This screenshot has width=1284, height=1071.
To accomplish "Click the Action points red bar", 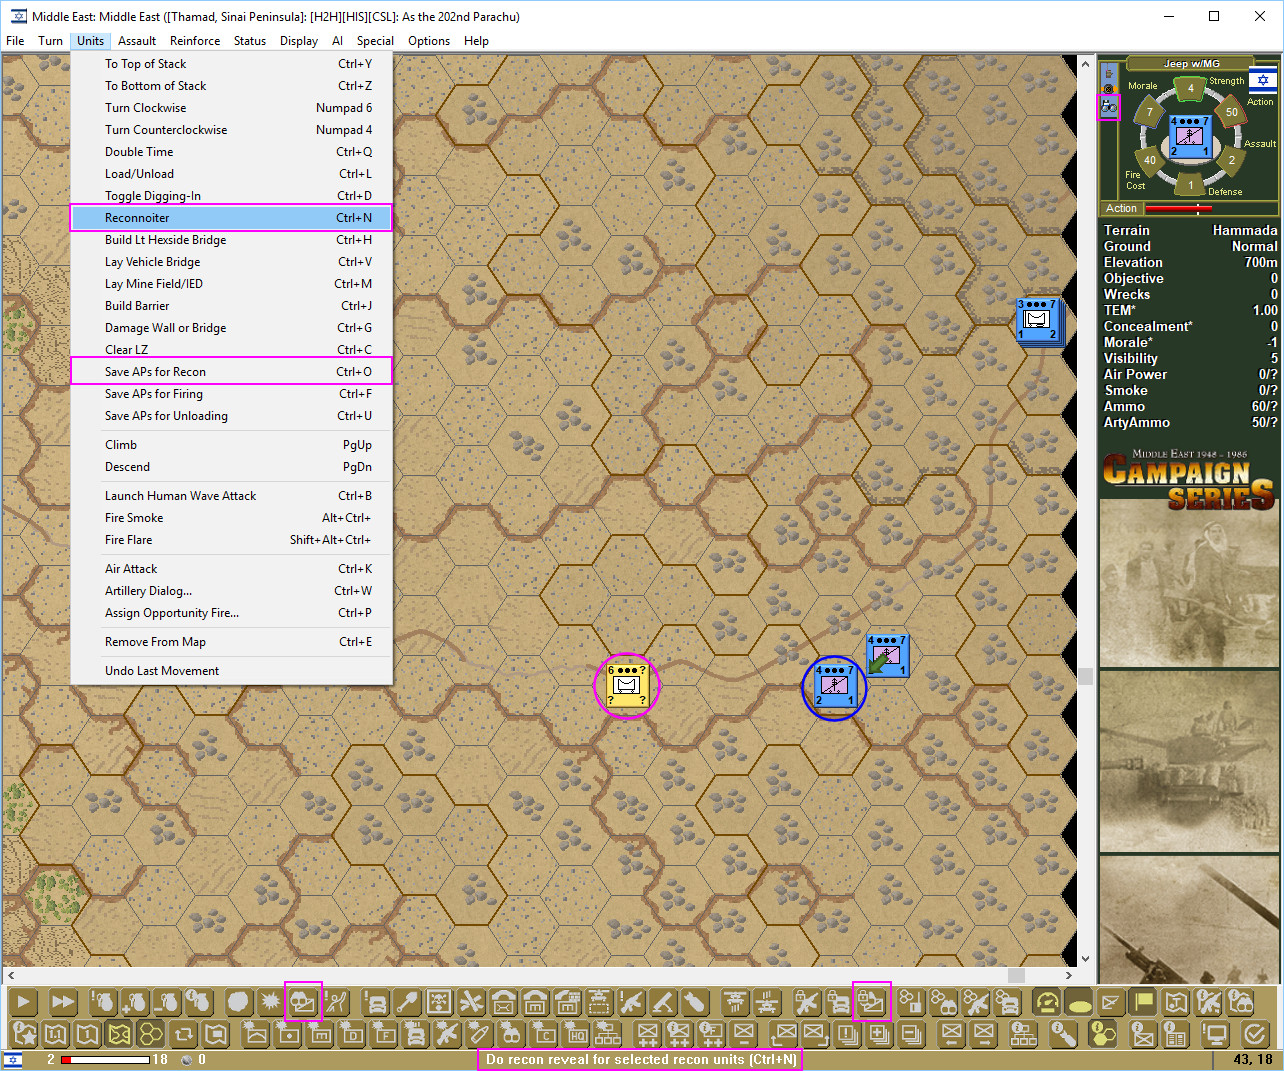I will tap(1178, 209).
